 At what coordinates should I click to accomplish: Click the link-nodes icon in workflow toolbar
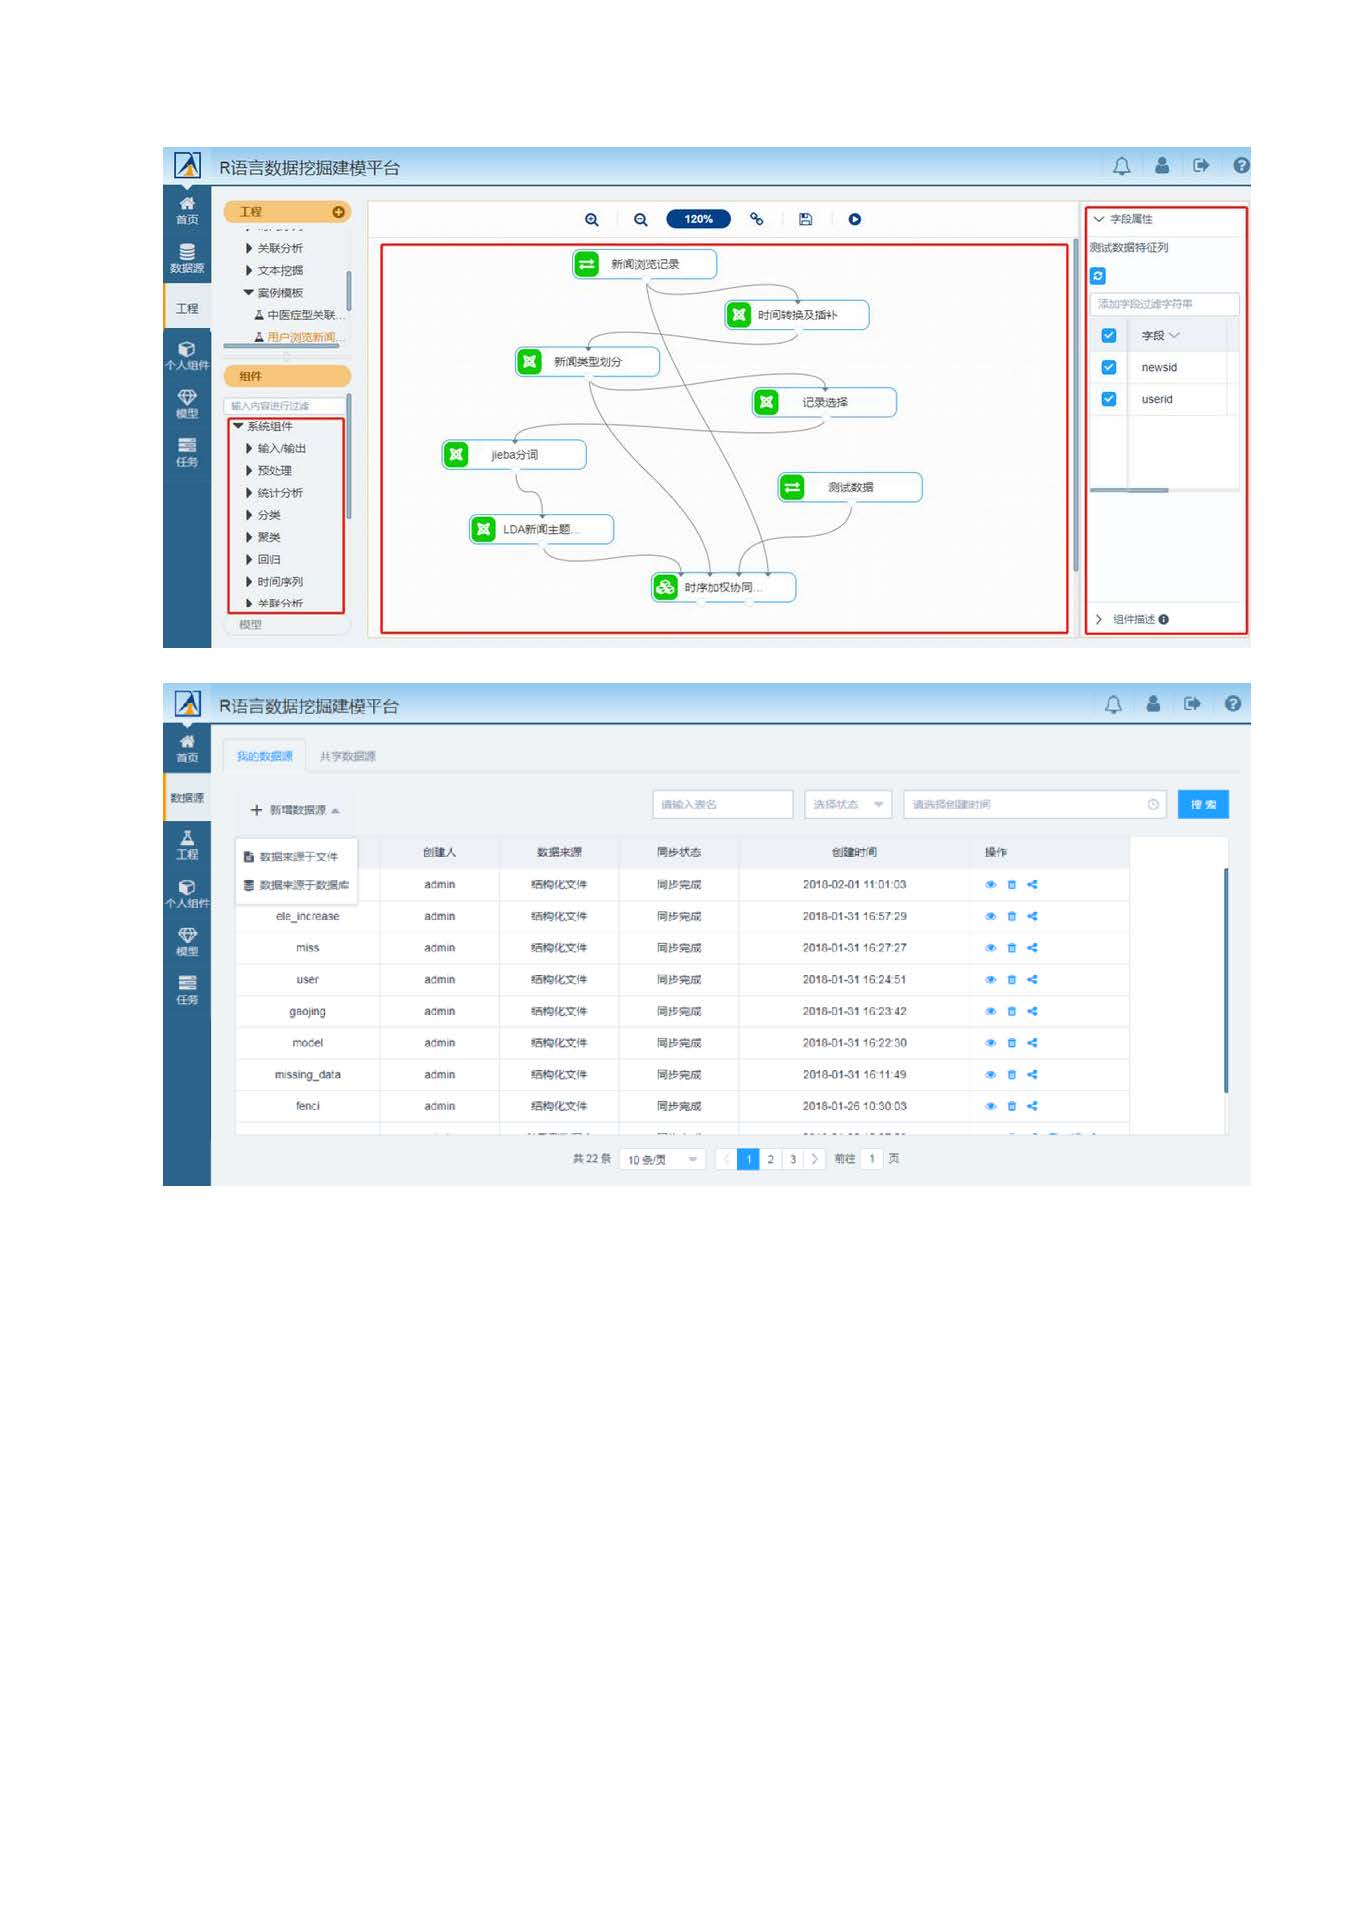pyautogui.click(x=757, y=219)
